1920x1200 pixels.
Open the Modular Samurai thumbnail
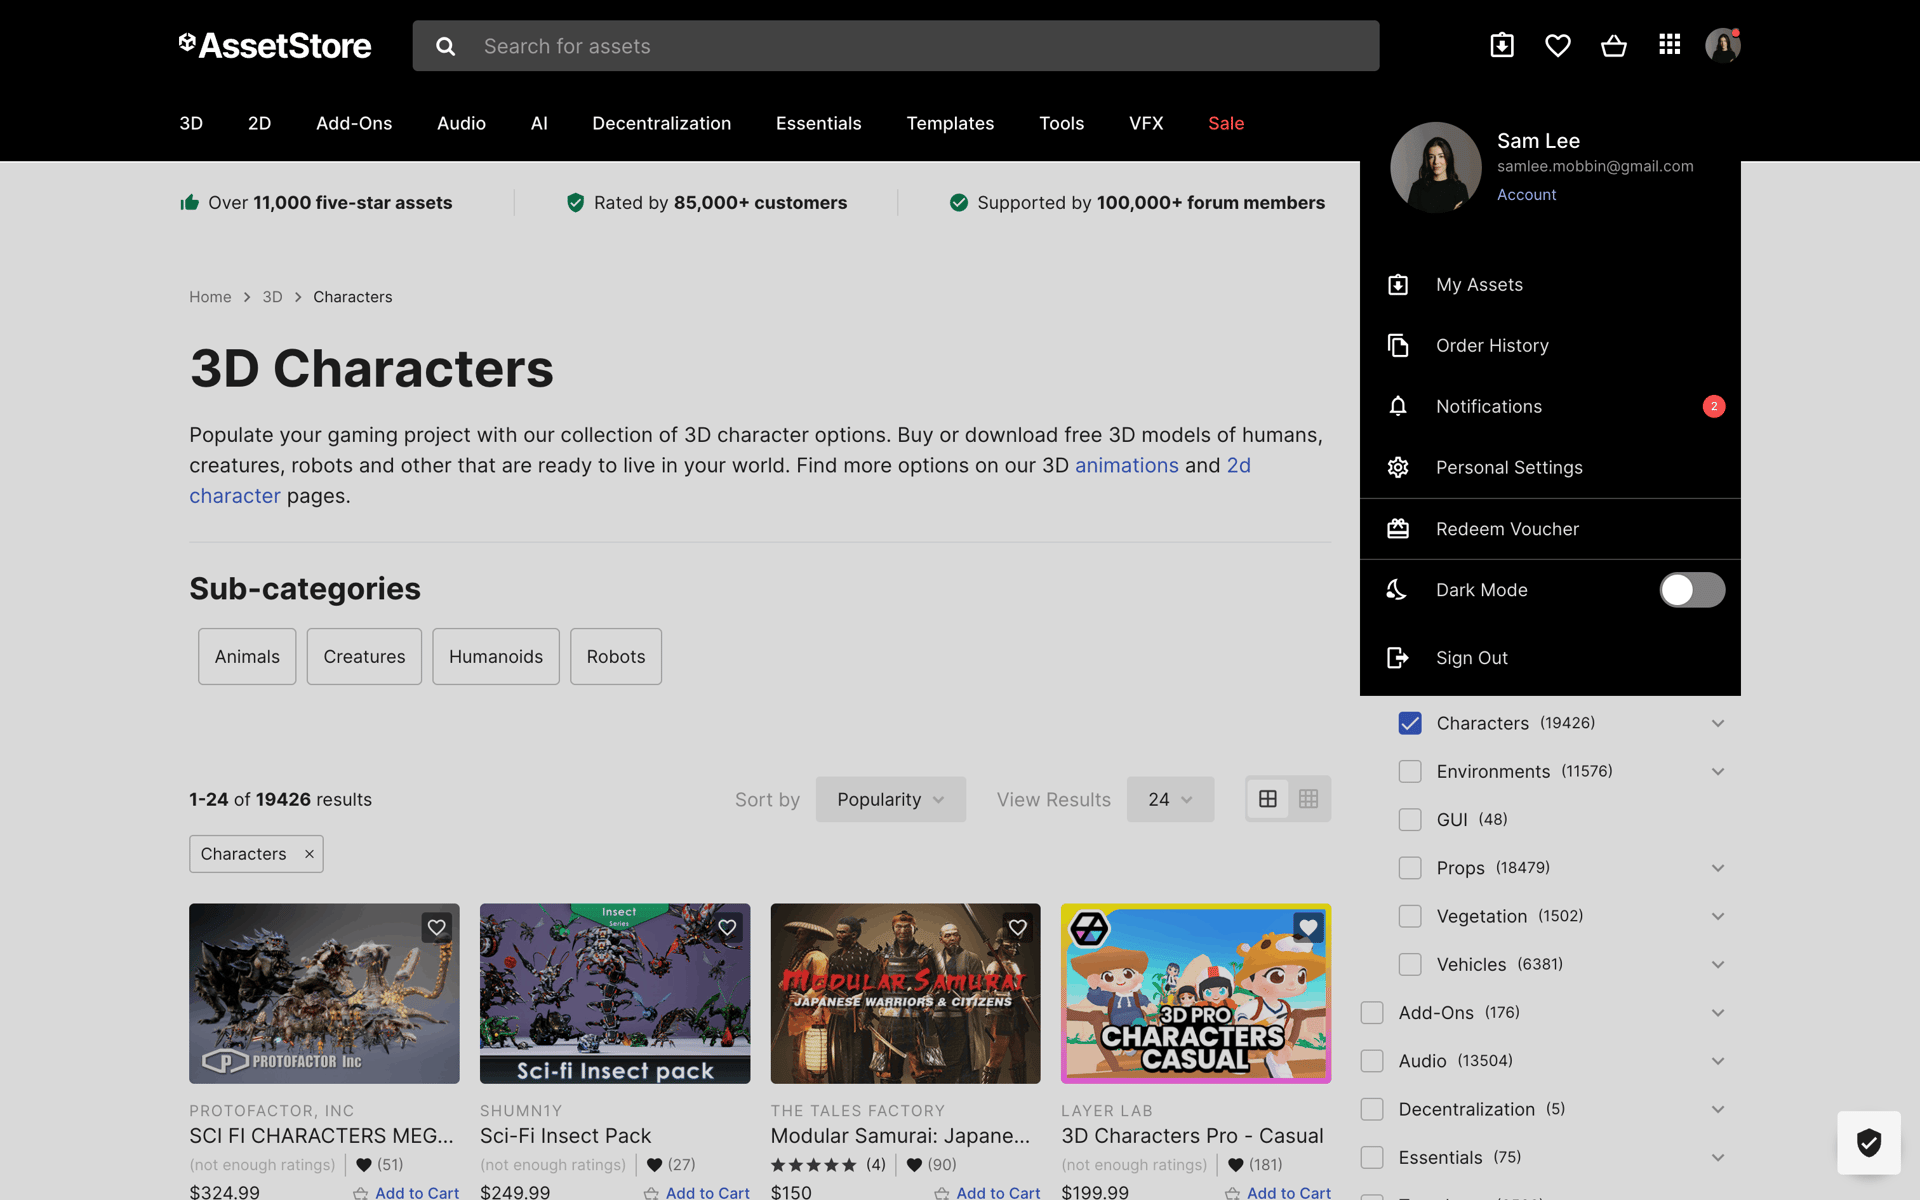tap(906, 993)
